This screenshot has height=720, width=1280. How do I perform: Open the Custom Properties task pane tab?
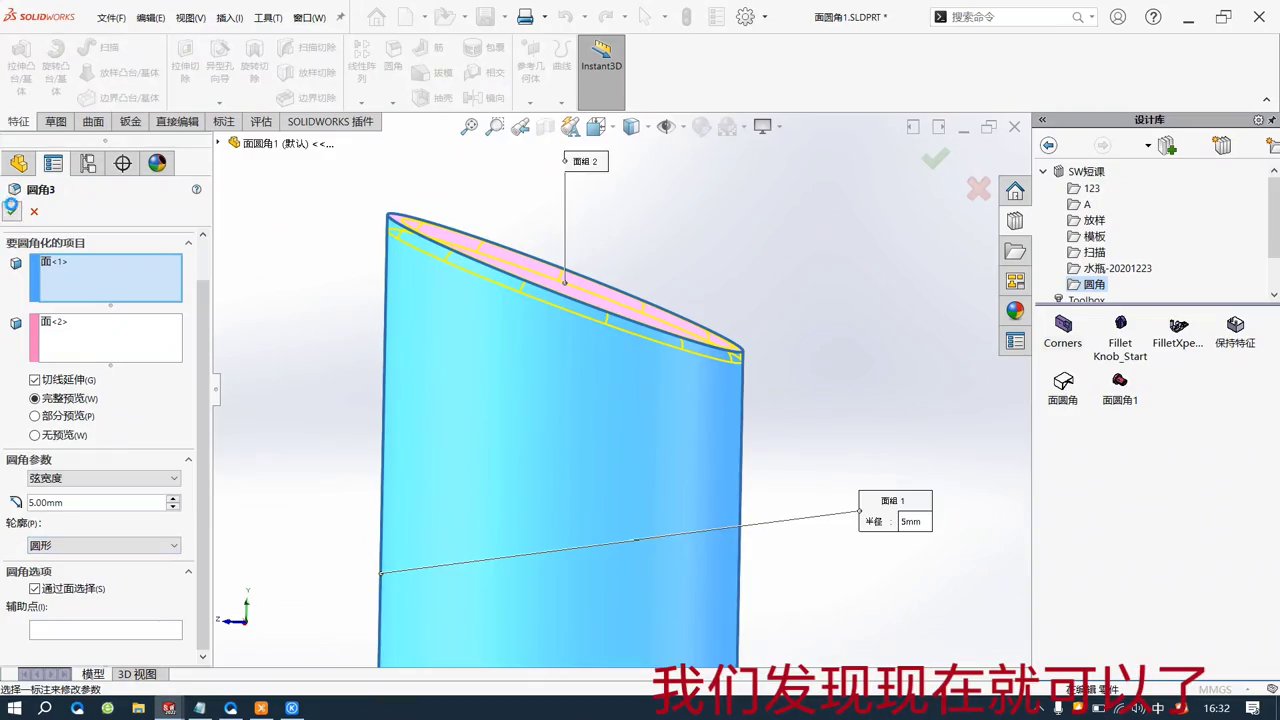click(1015, 341)
